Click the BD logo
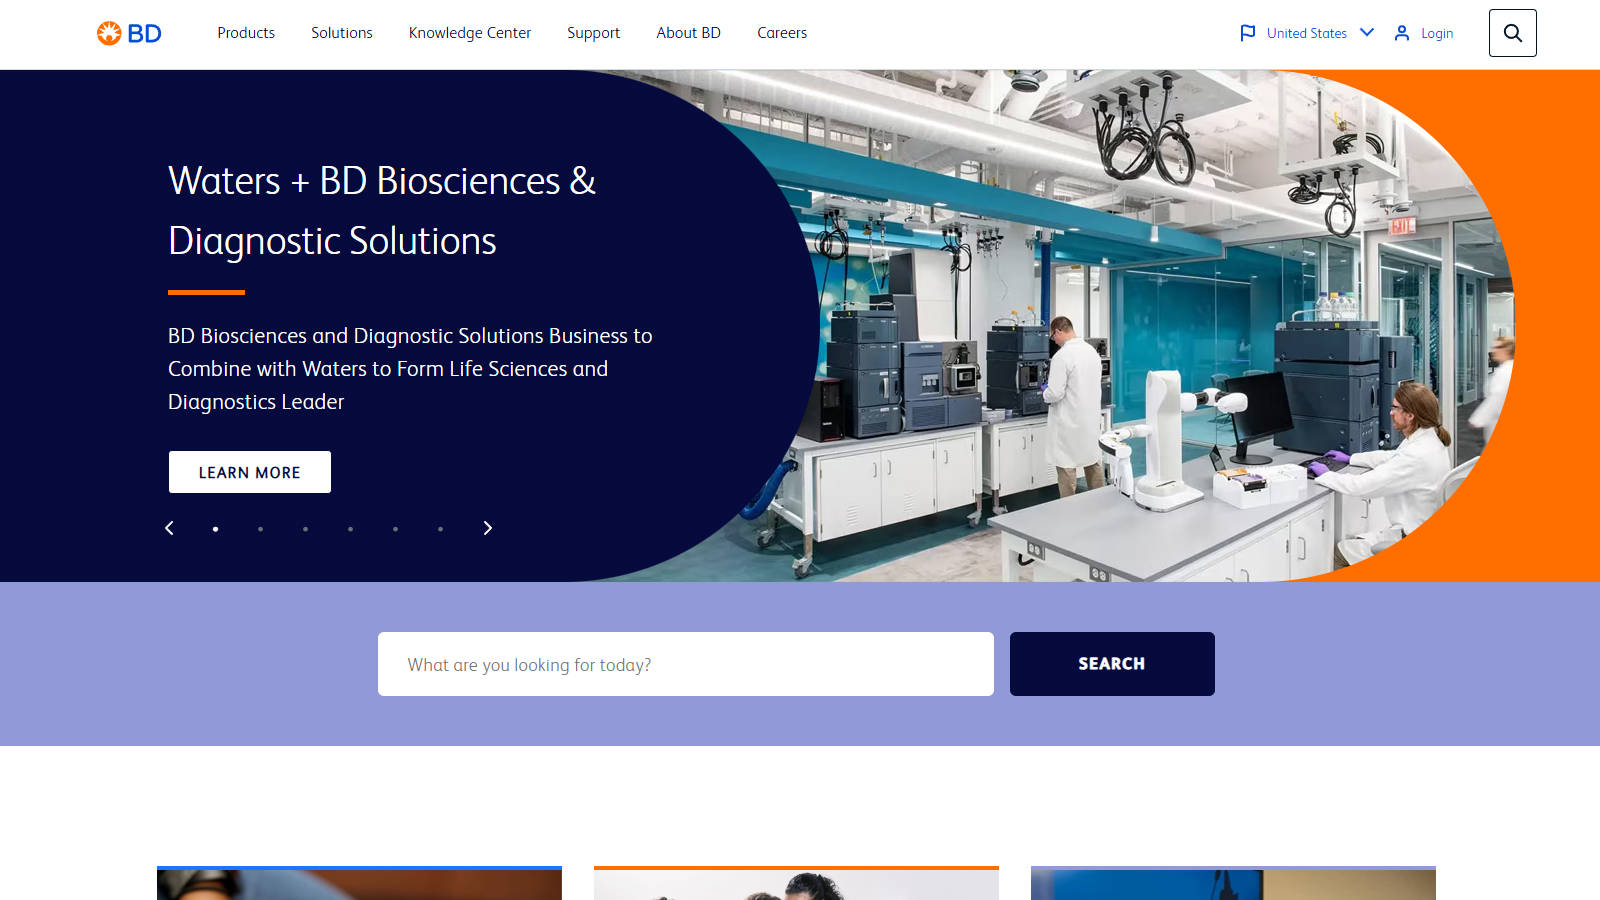The image size is (1600, 900). coord(129,33)
